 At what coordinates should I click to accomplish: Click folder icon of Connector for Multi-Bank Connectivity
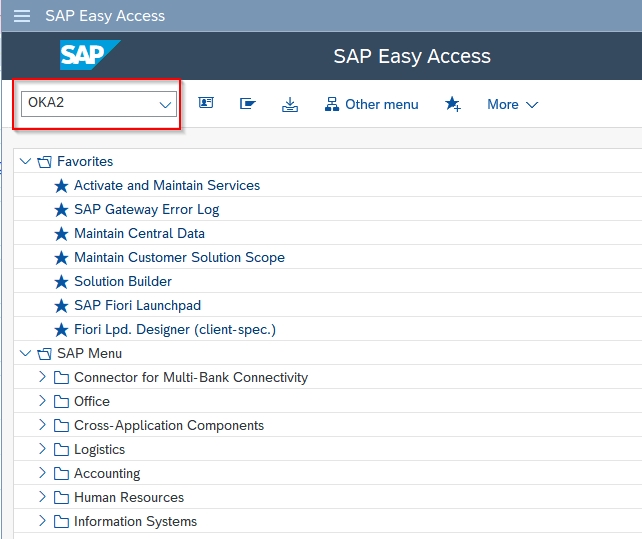tap(61, 378)
